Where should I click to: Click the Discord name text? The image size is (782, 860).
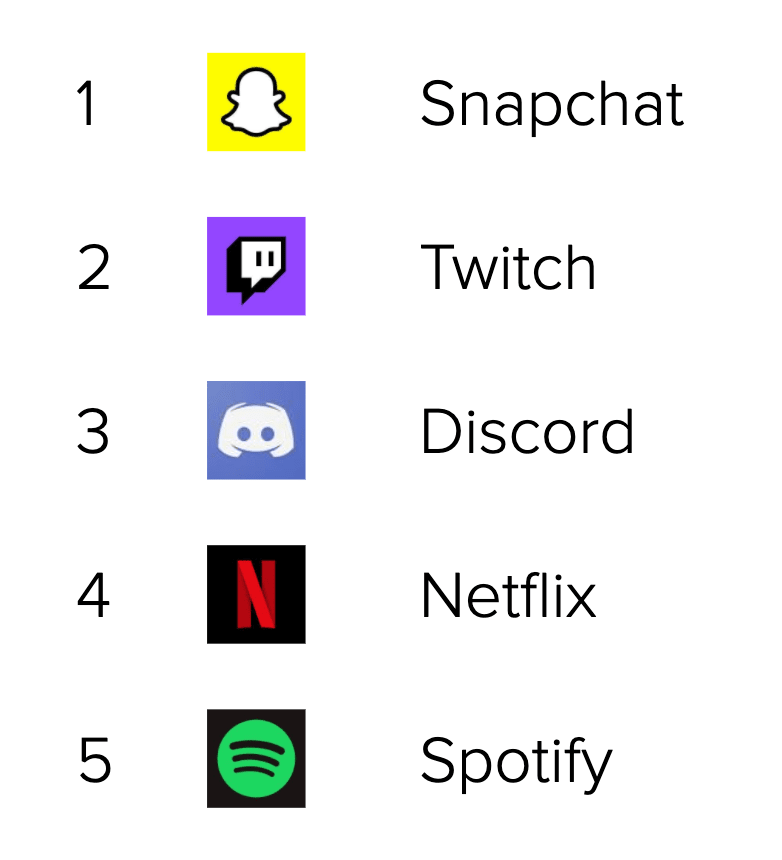pyautogui.click(x=527, y=431)
